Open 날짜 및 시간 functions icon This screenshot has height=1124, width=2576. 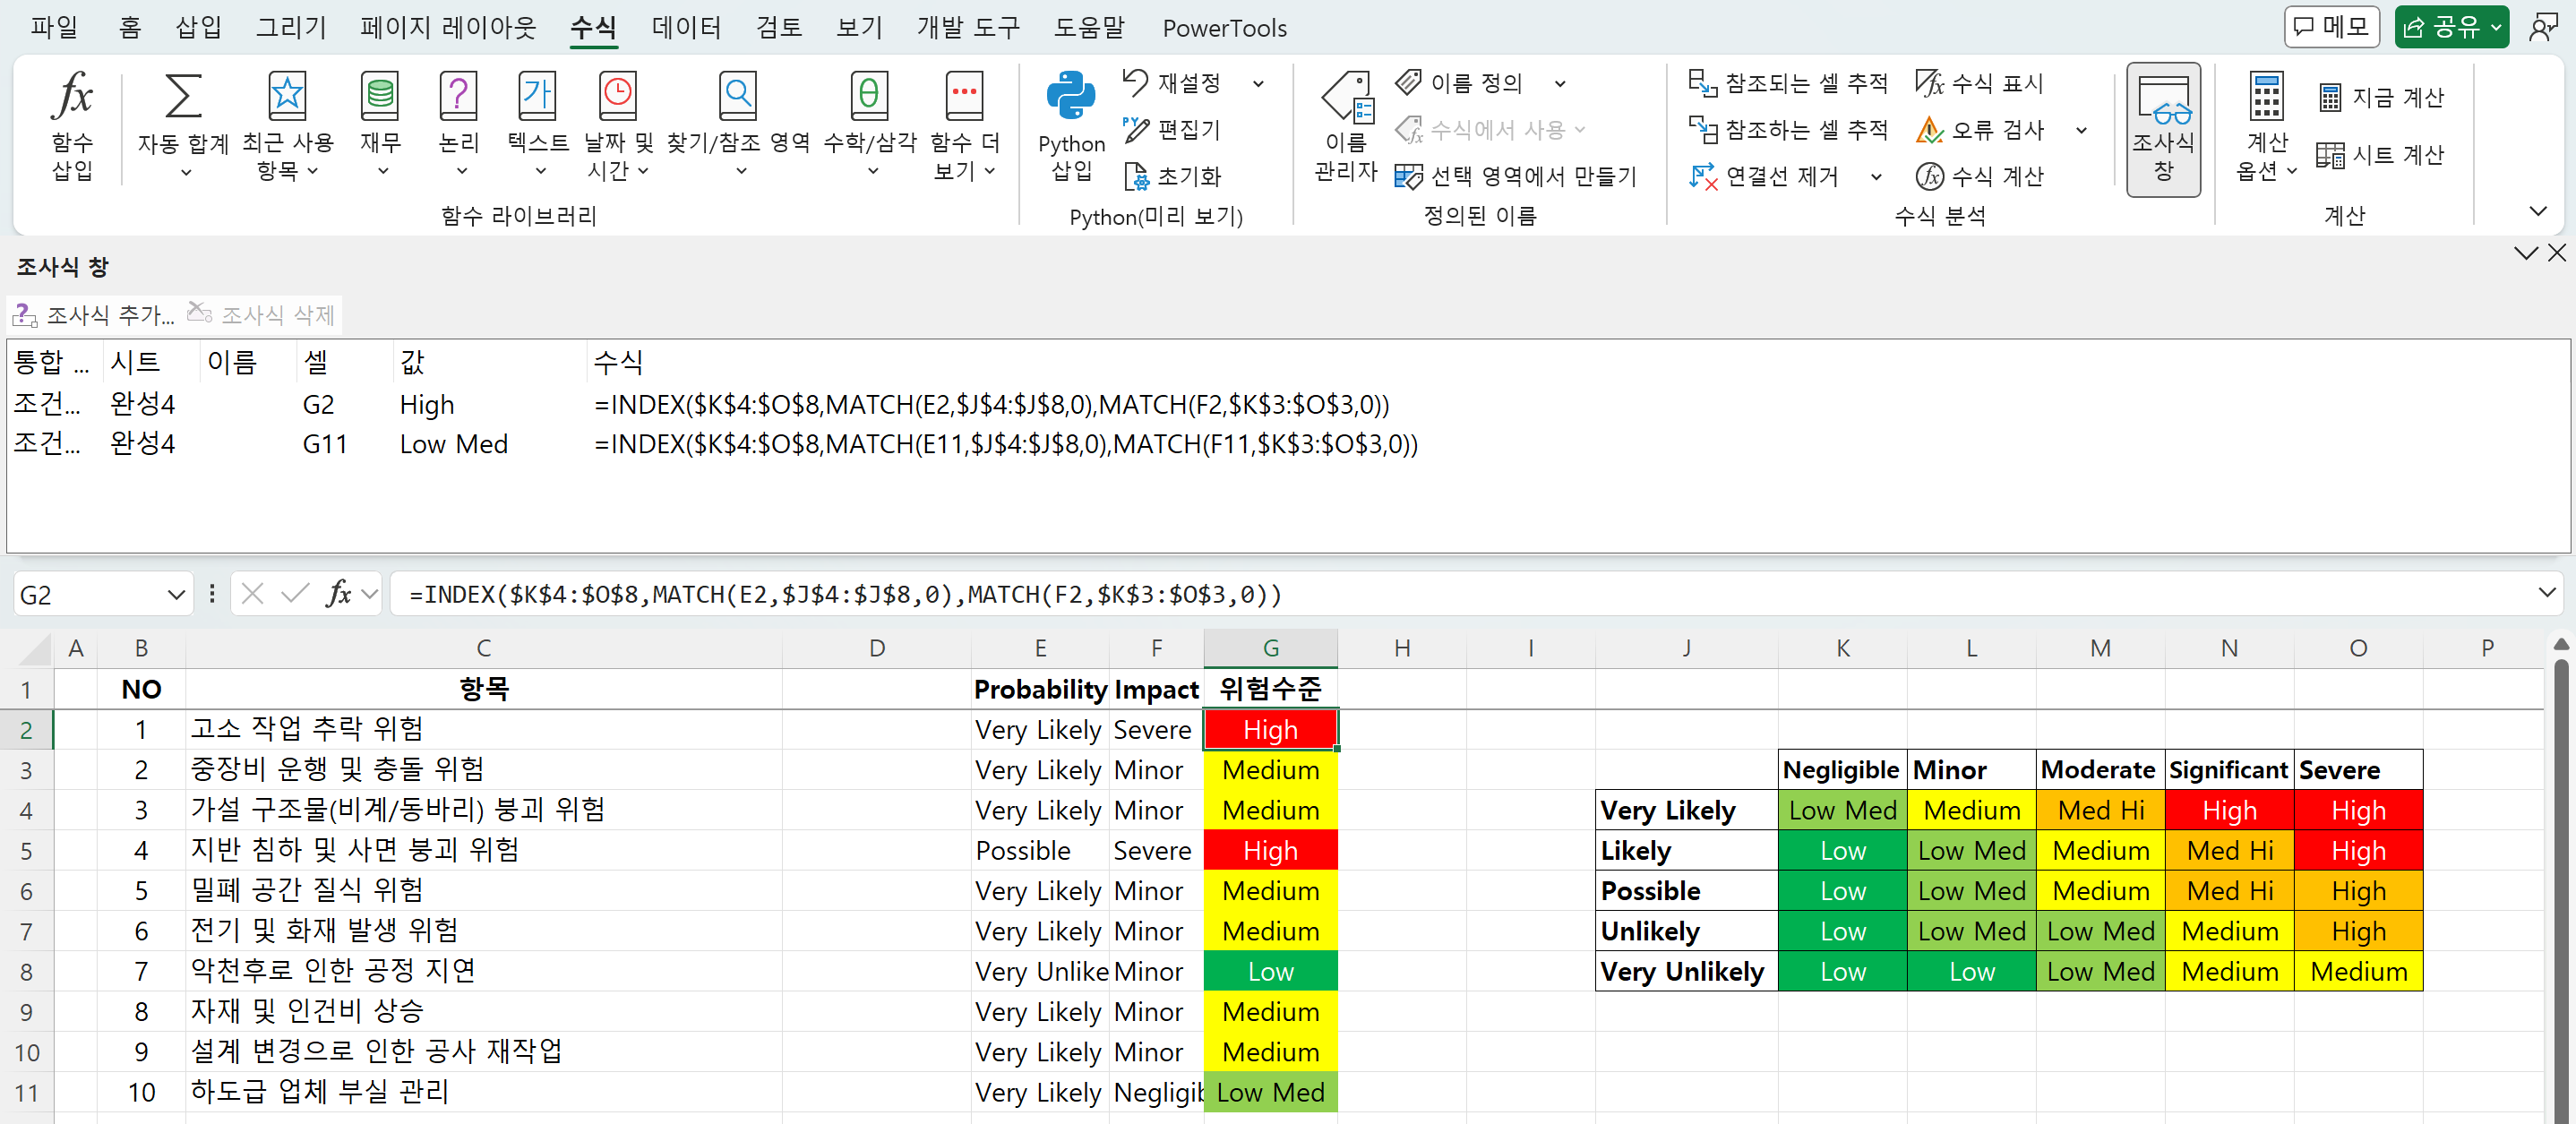pos(617,97)
